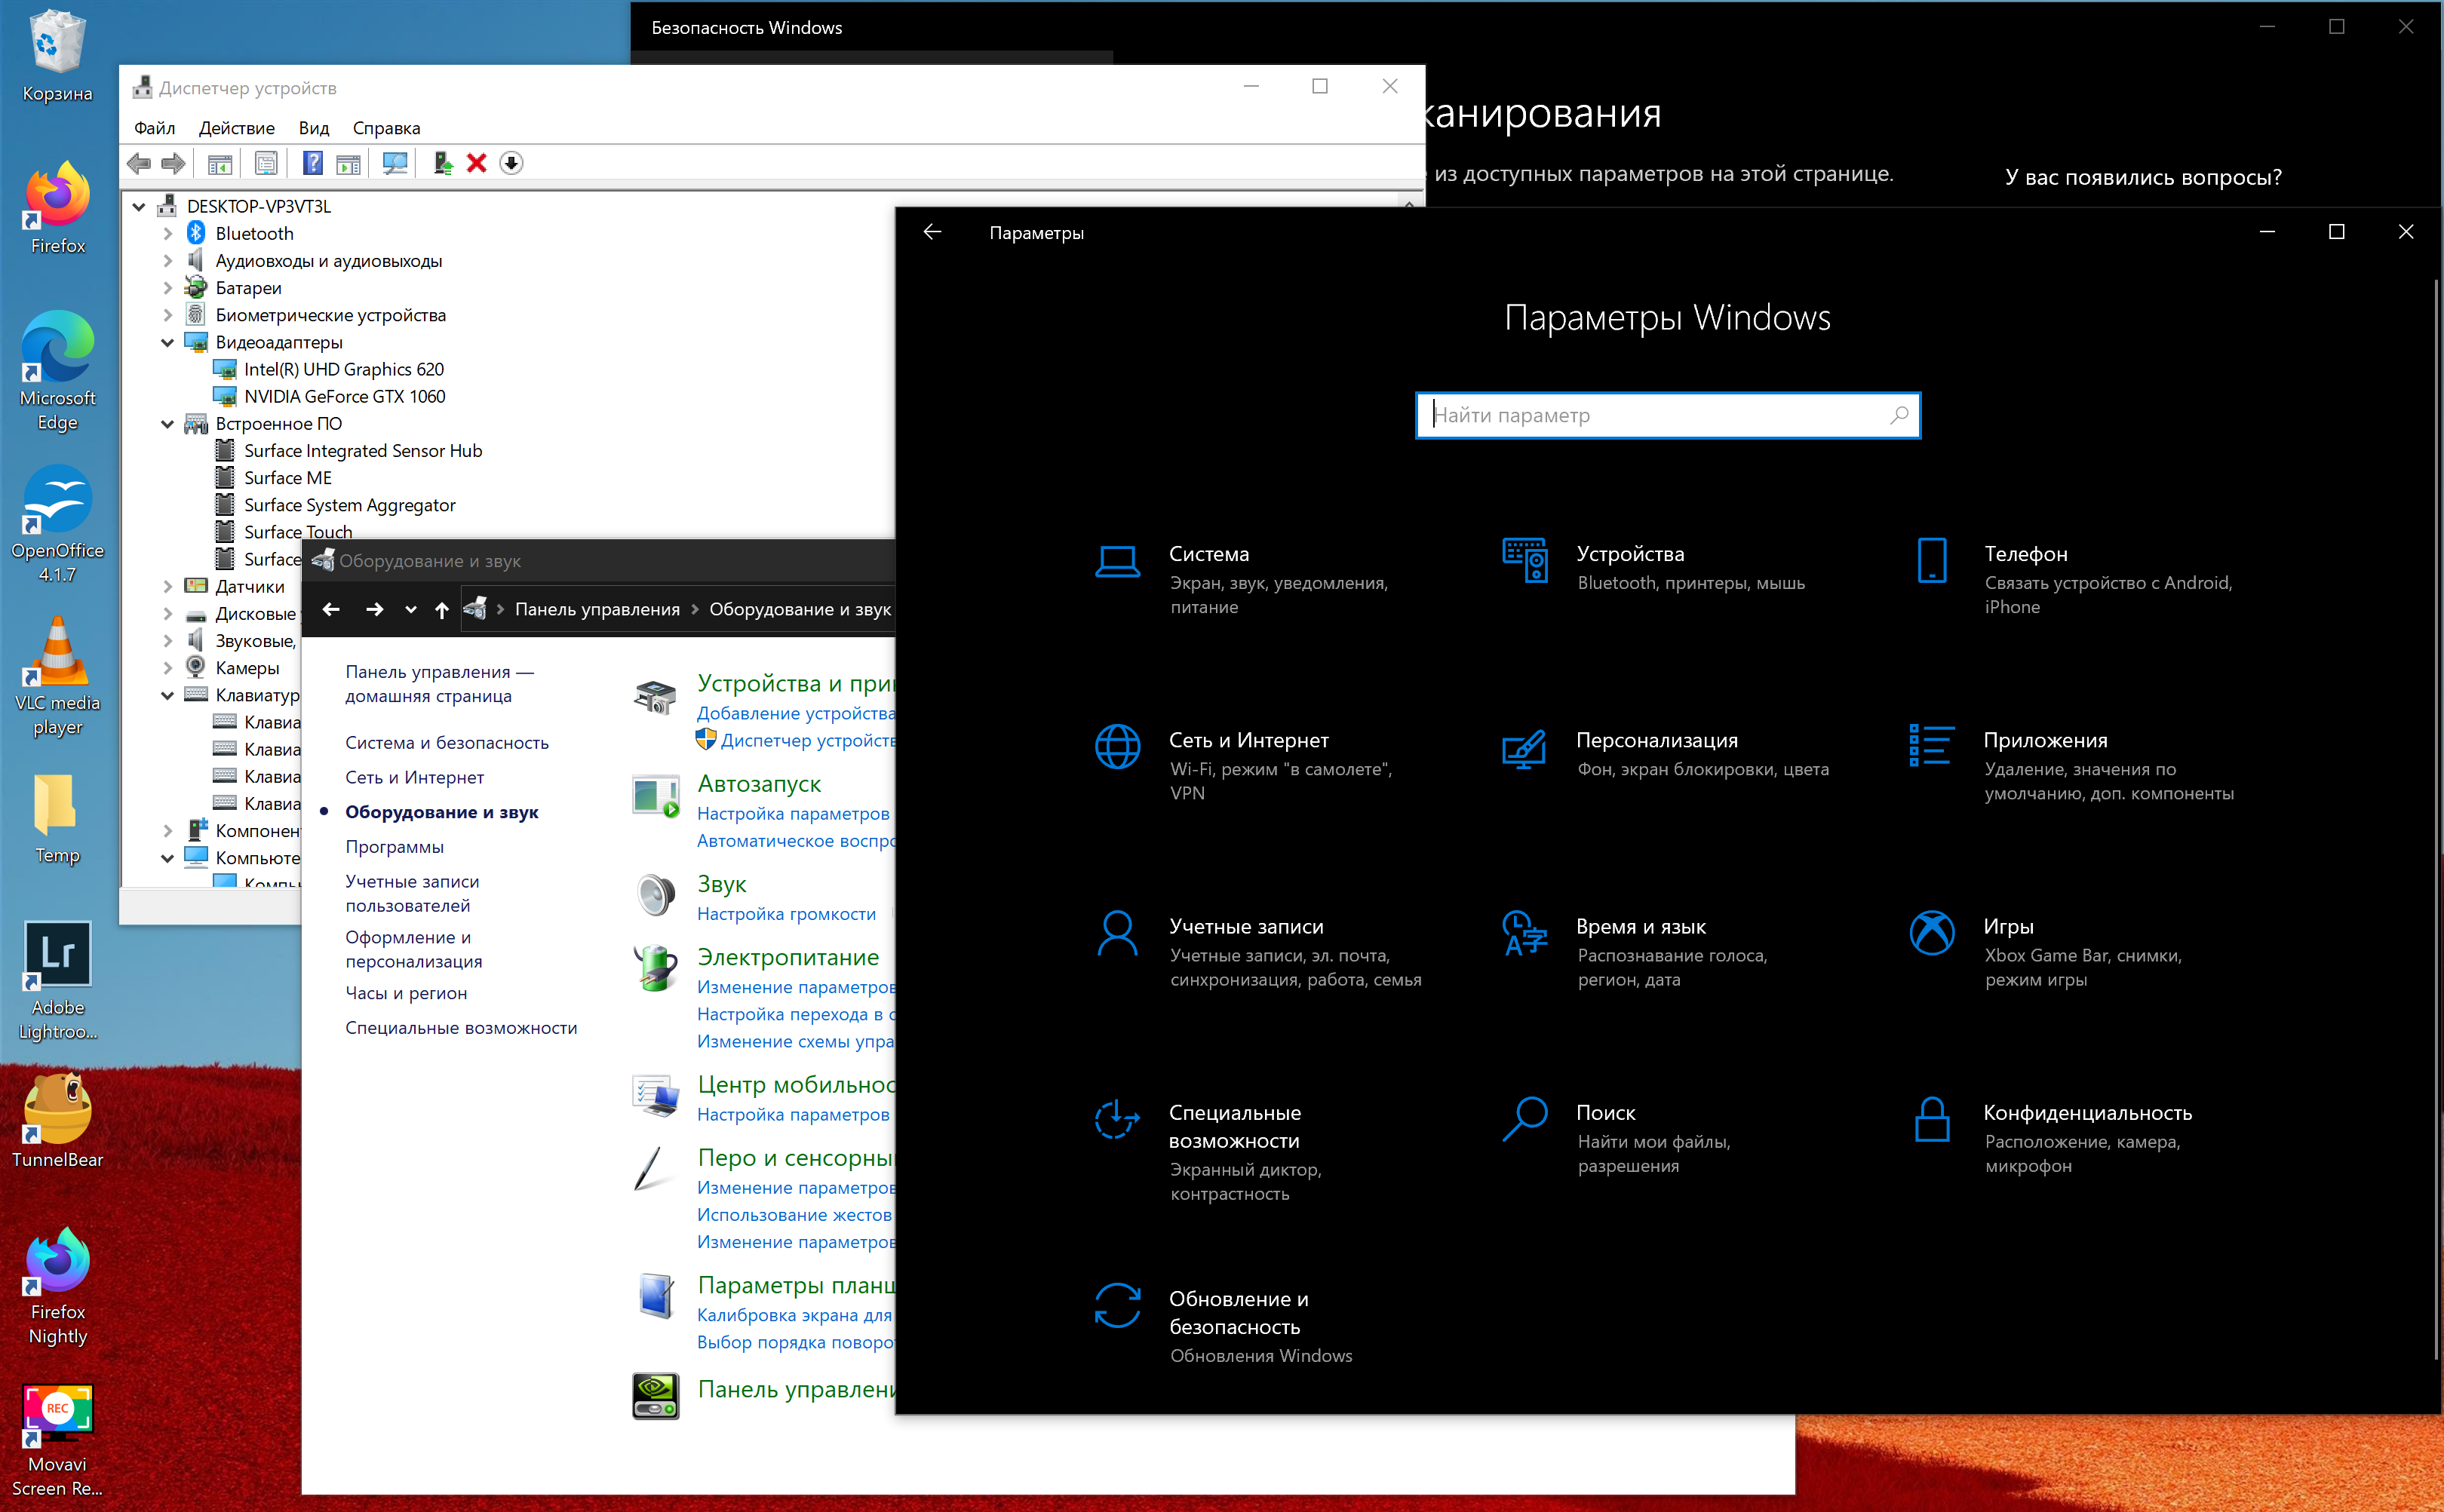2444x1512 pixels.
Task: Open the Справка menu
Action: [386, 128]
